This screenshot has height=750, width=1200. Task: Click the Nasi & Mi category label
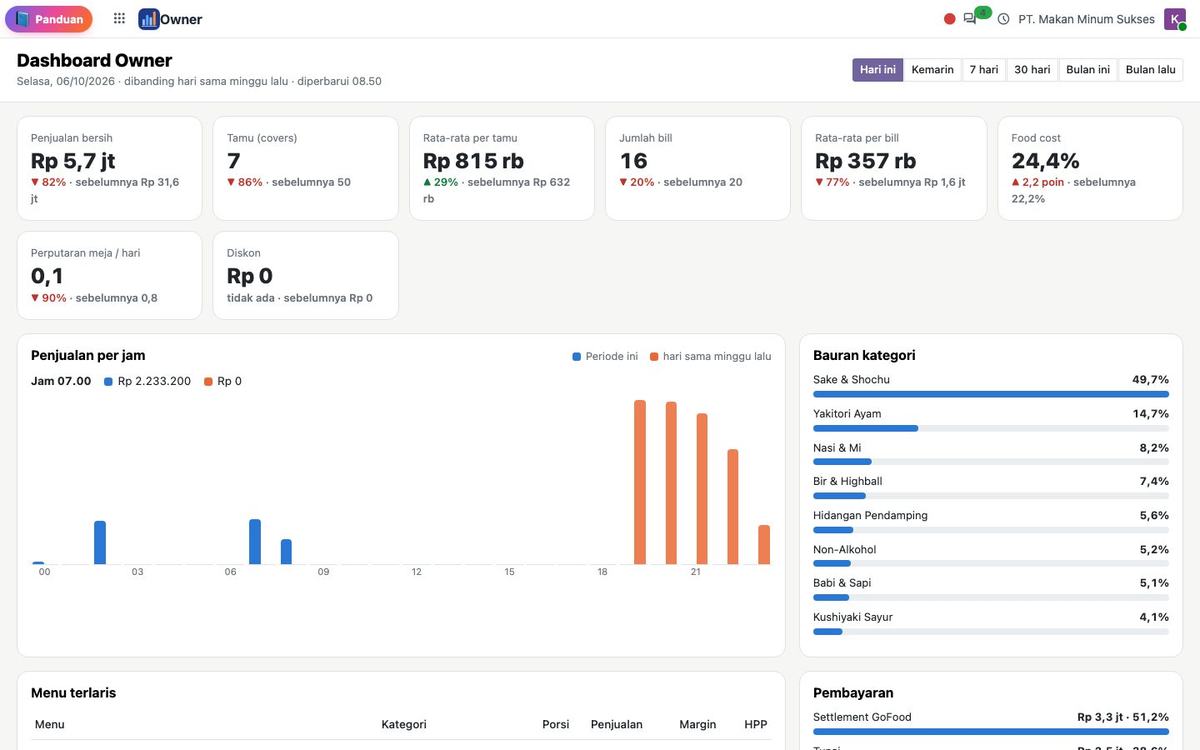pos(837,448)
